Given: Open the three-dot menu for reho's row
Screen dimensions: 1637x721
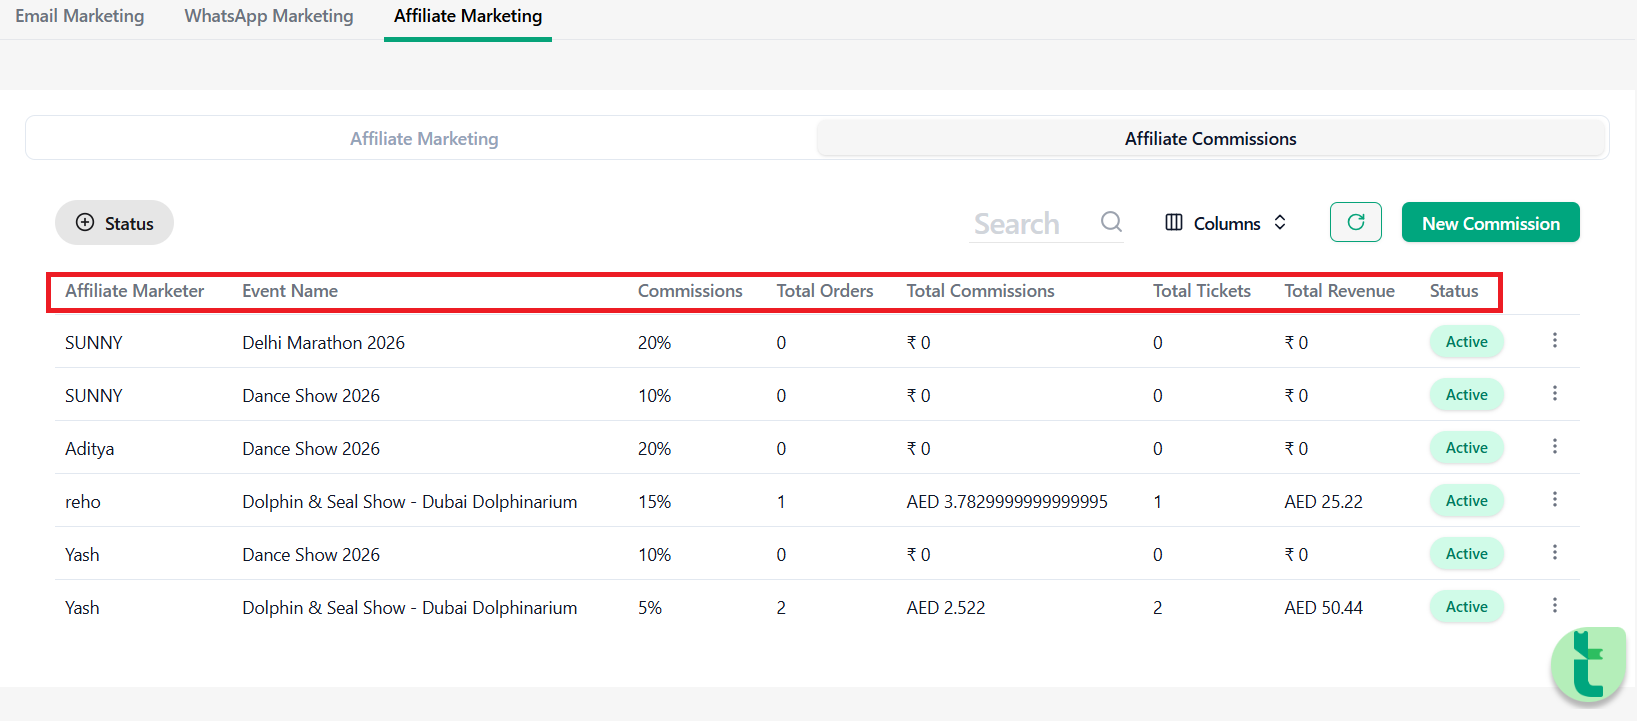Looking at the screenshot, I should [x=1554, y=500].
